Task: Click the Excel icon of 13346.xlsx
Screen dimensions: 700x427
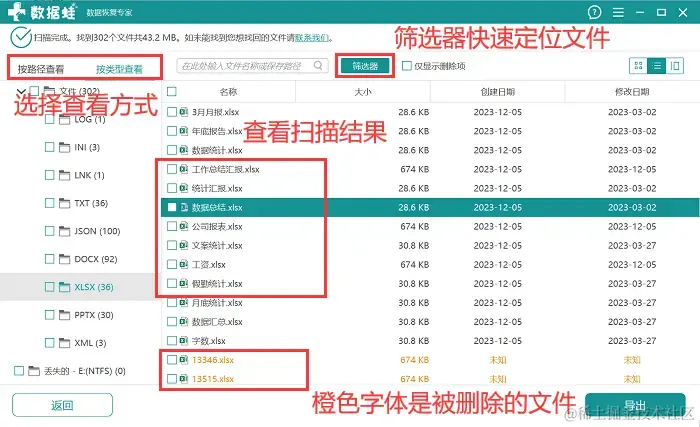Action: pyautogui.click(x=183, y=360)
